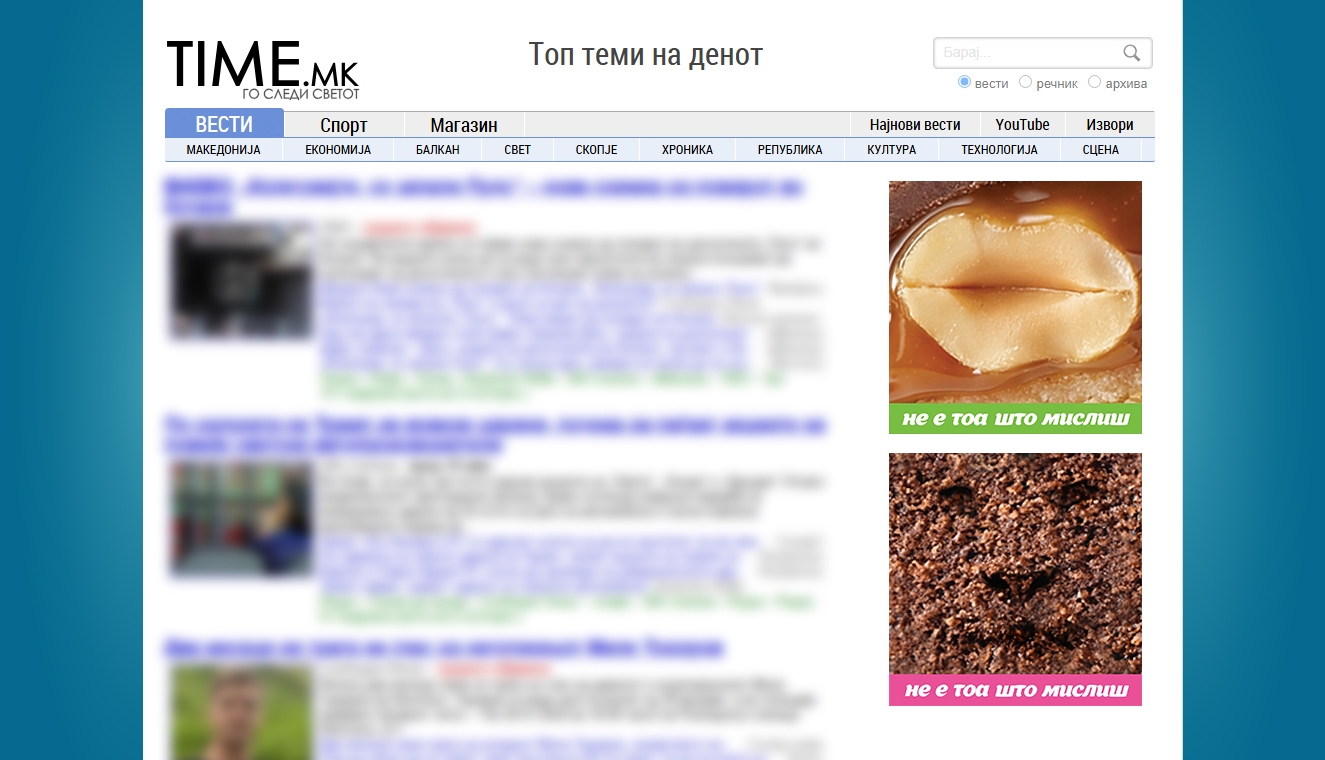Screen dimensions: 1325x760
Task: Open the ТЕХНОЛОГИЈА category
Action: pos(999,150)
